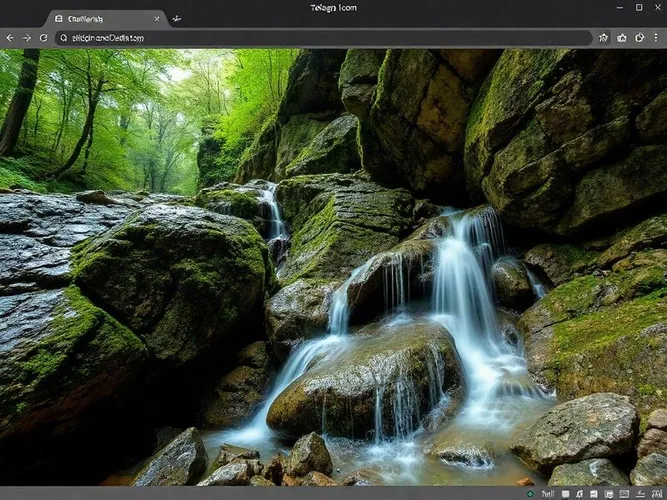667x500 pixels.
Task: Open the favorites collection star-list icon
Action: point(622,38)
